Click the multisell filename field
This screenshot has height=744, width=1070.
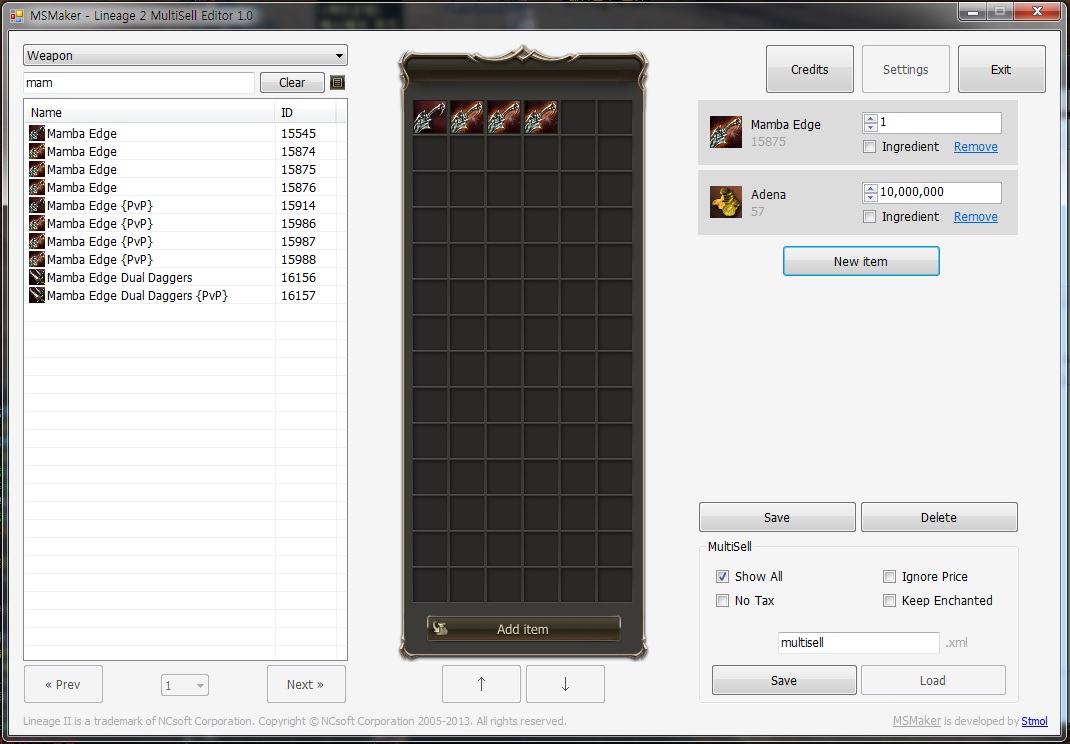[x=858, y=642]
